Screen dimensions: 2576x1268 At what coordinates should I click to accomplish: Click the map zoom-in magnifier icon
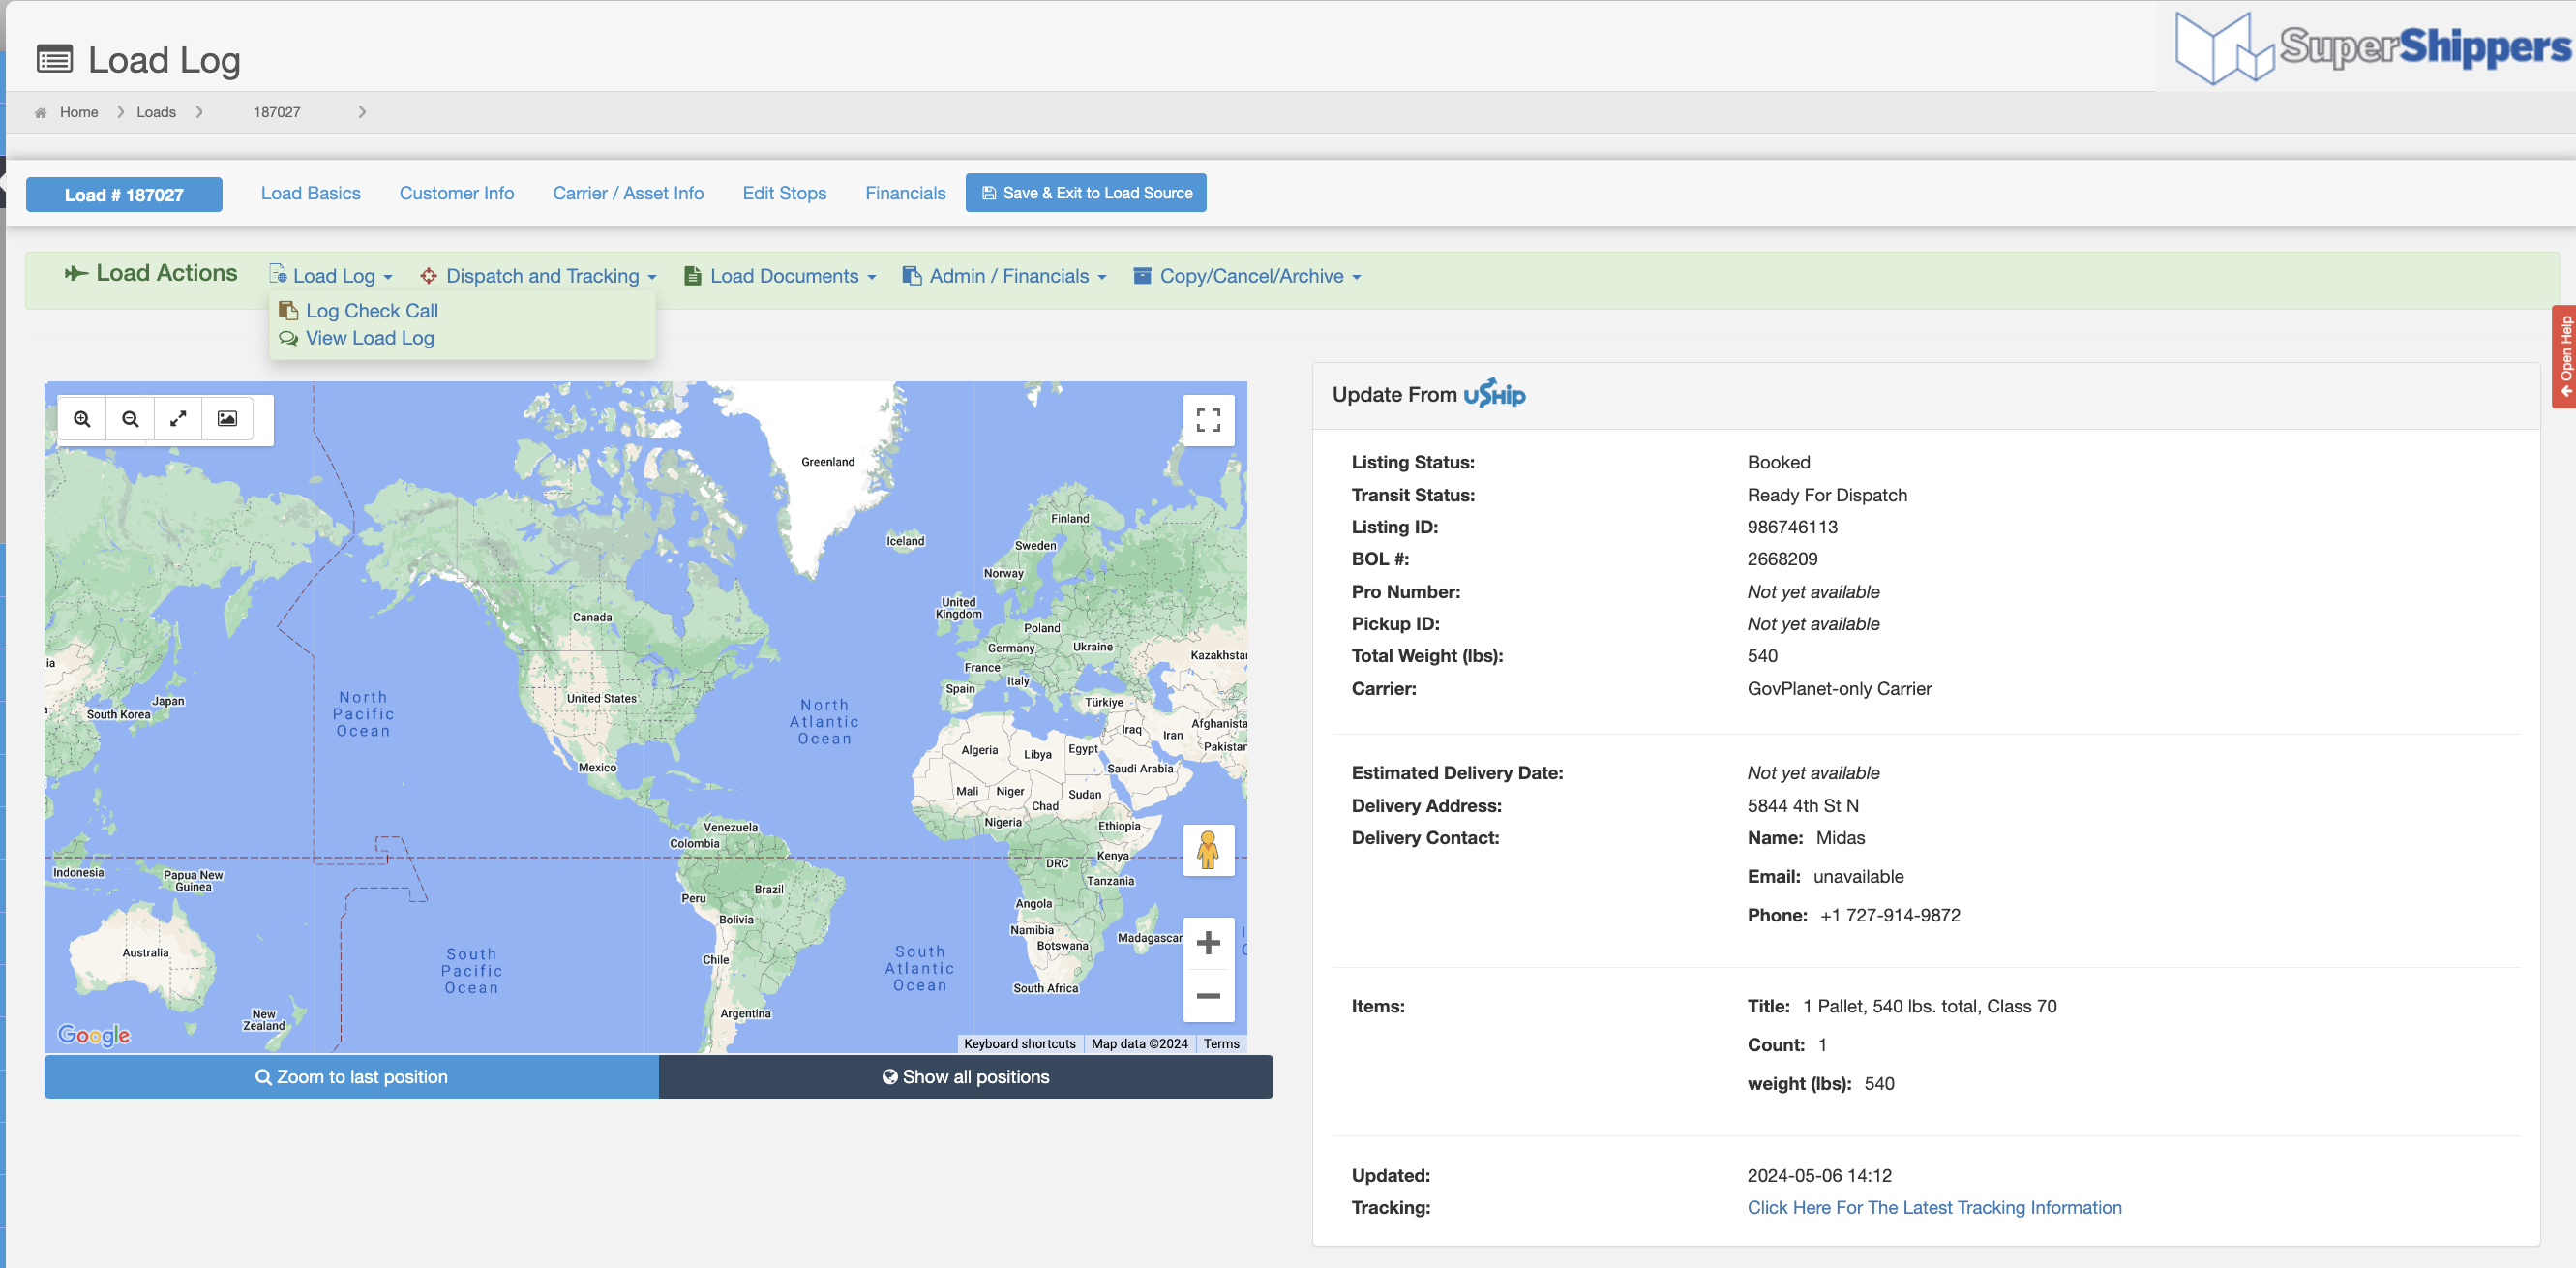(x=82, y=419)
